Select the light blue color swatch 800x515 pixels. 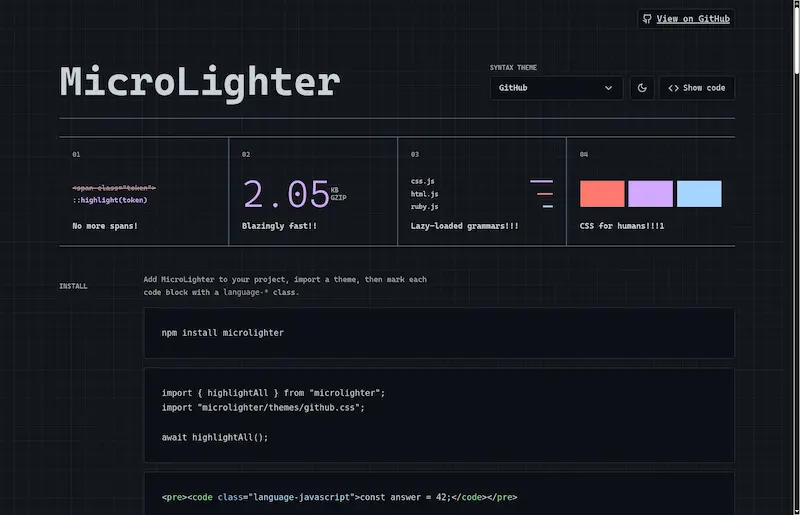point(699,193)
